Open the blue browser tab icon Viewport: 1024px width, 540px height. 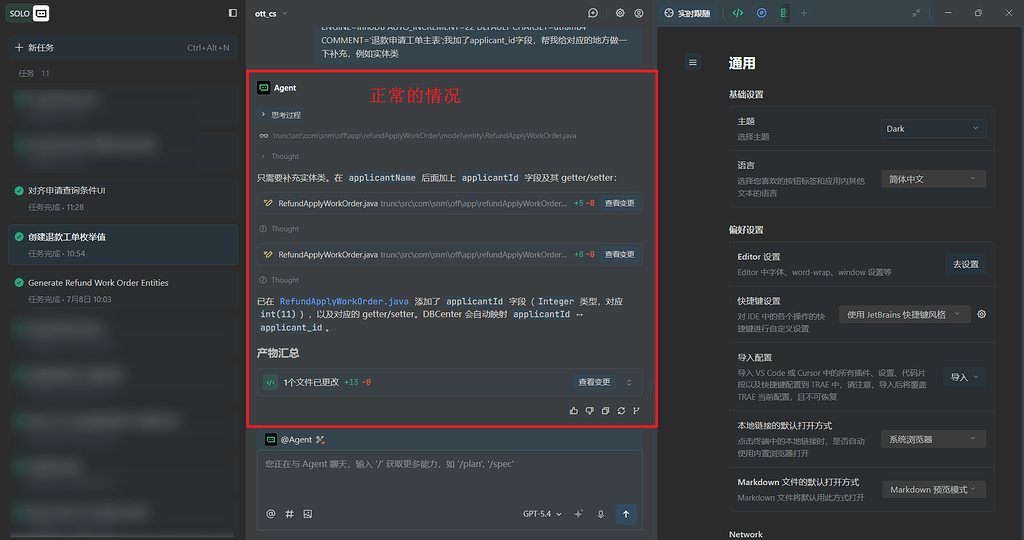coord(761,13)
